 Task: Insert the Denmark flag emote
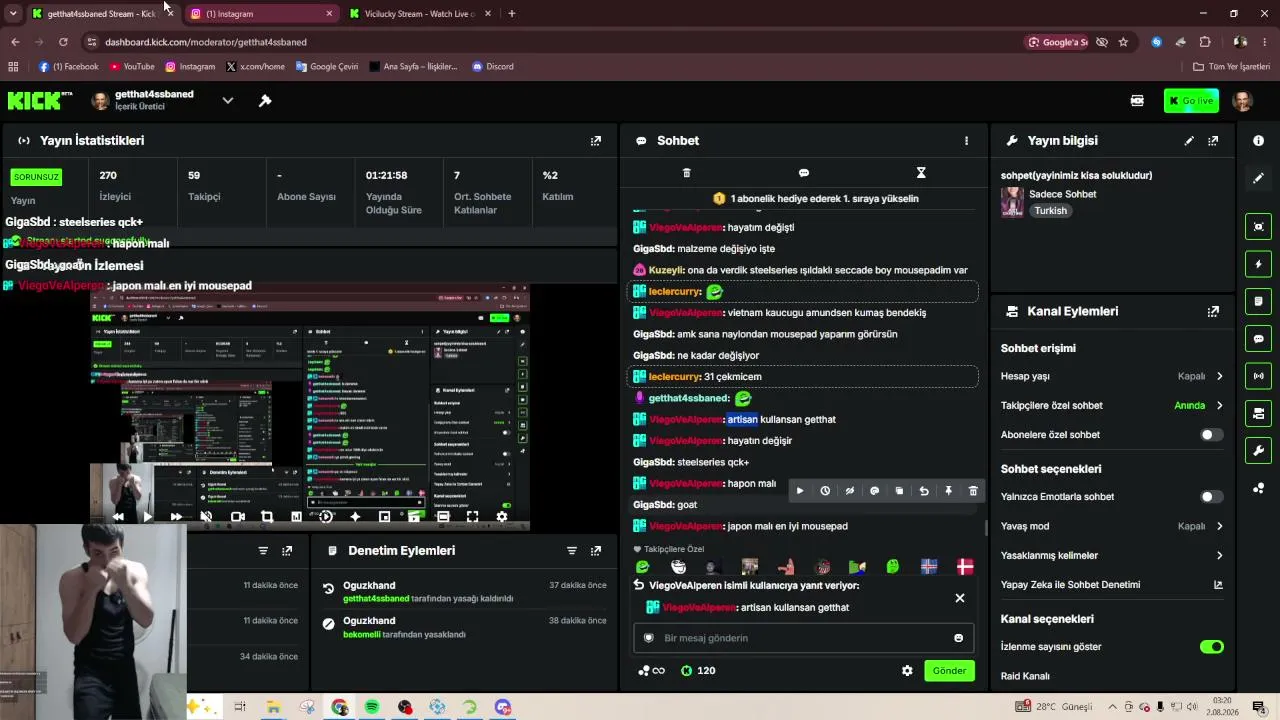tap(965, 567)
